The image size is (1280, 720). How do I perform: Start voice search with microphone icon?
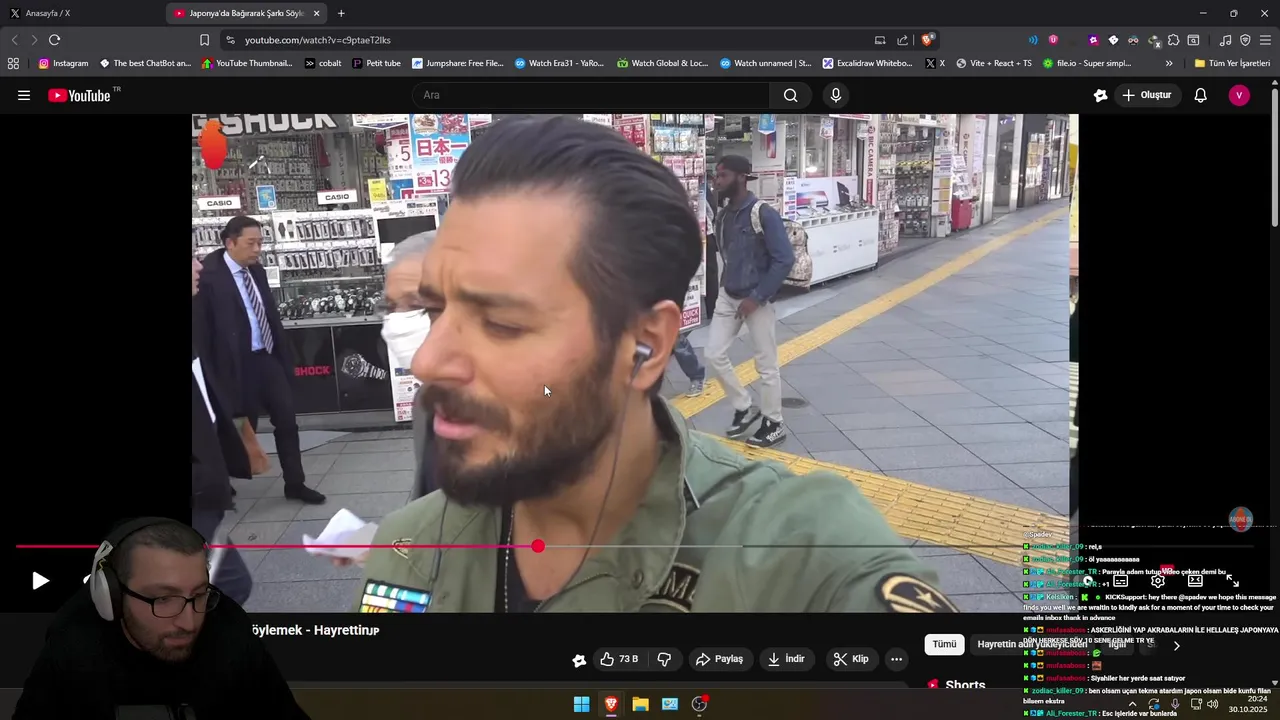pos(836,95)
